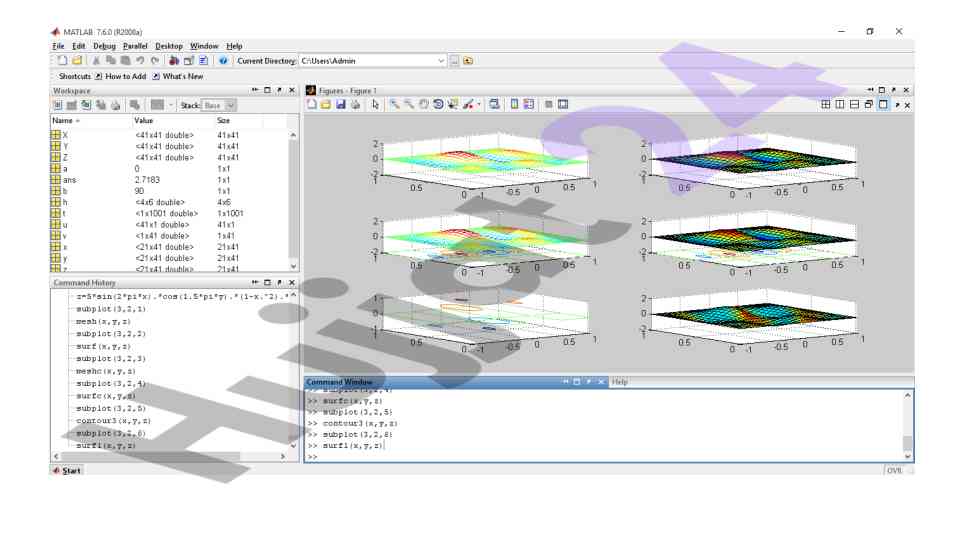The width and height of the screenshot is (961, 540).
Task: Open the Current Directory dropdown
Action: [441, 61]
